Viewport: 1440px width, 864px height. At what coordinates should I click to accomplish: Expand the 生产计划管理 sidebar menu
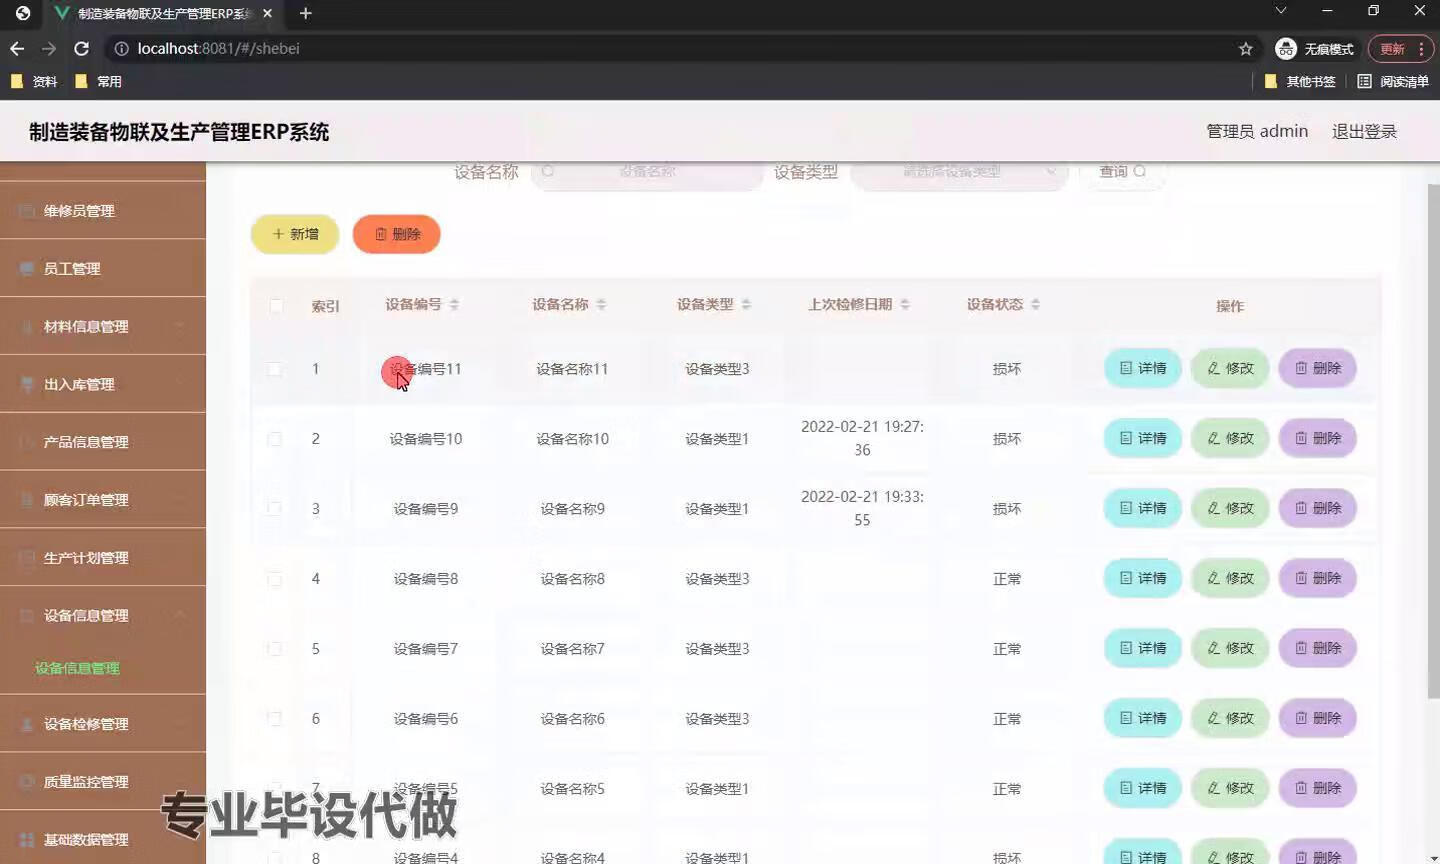(x=103, y=558)
